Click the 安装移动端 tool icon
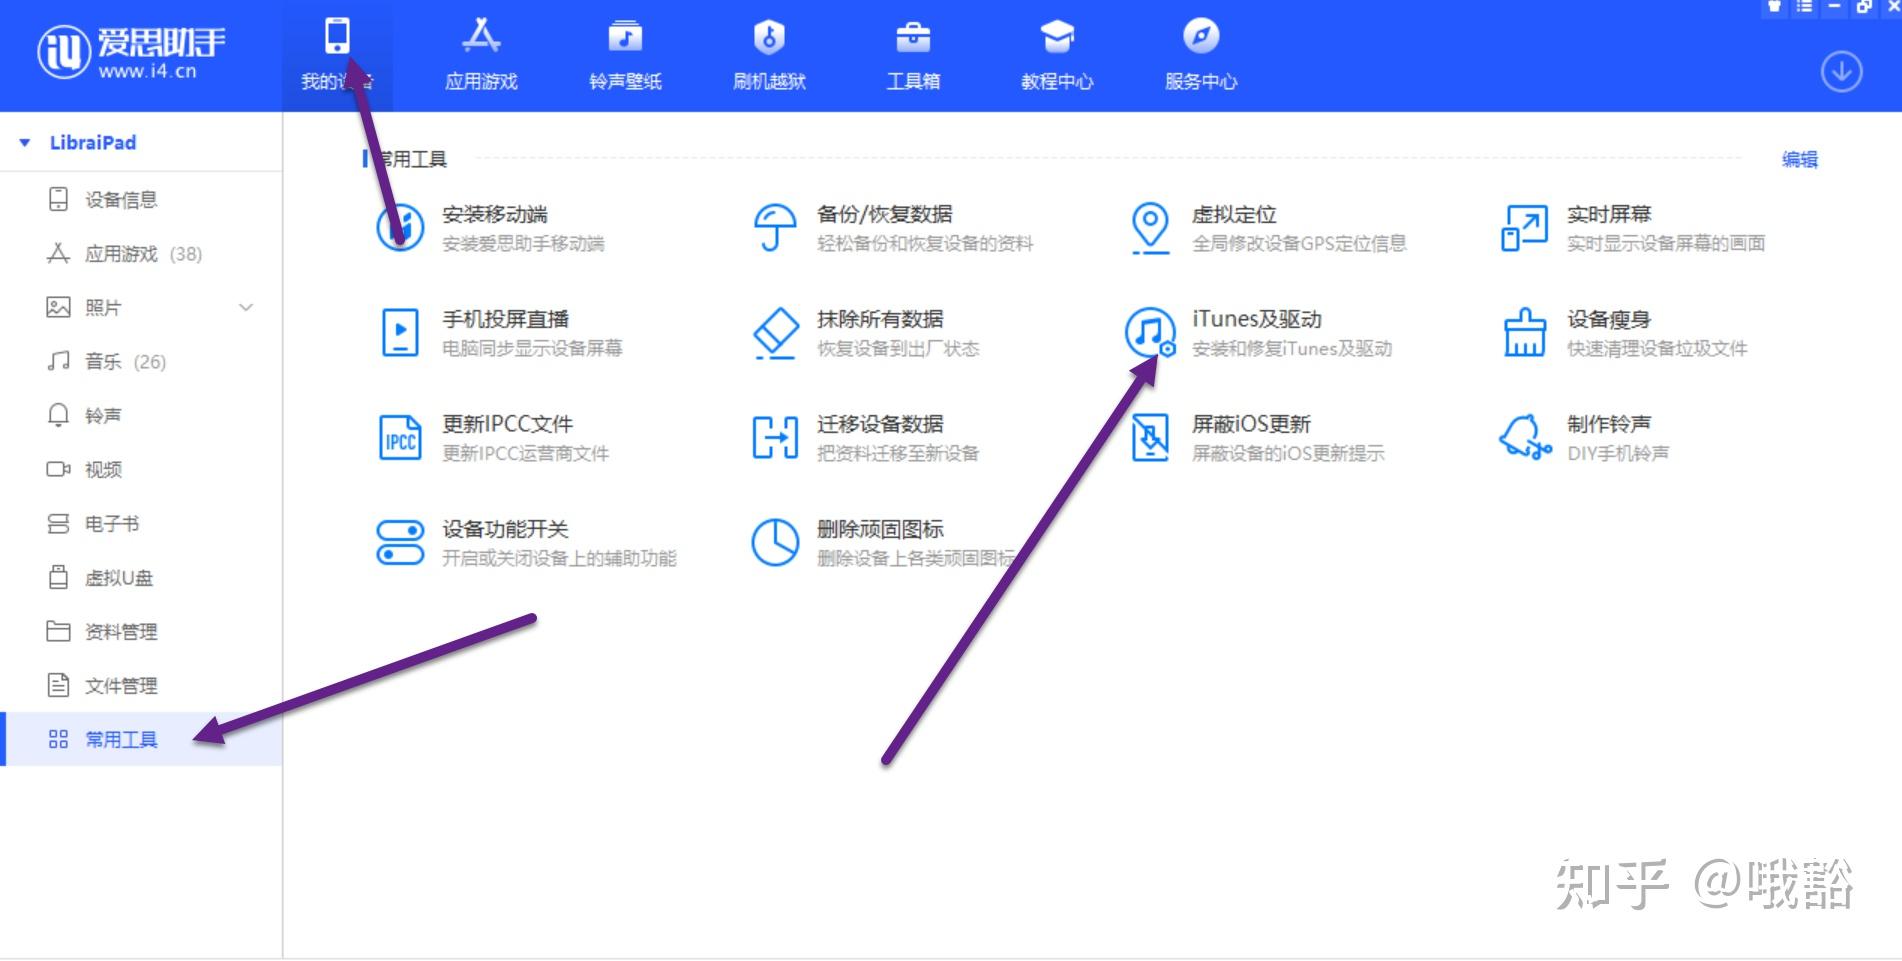The height and width of the screenshot is (961, 1902). point(400,228)
